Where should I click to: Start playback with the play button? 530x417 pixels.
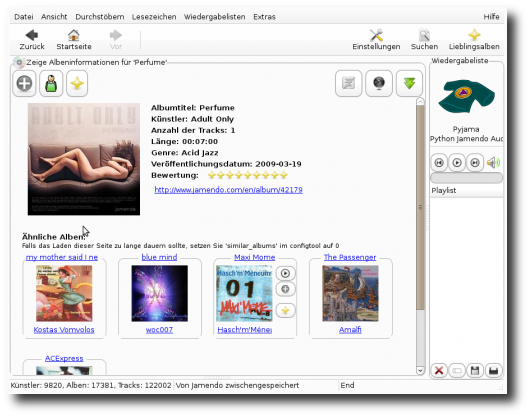457,163
